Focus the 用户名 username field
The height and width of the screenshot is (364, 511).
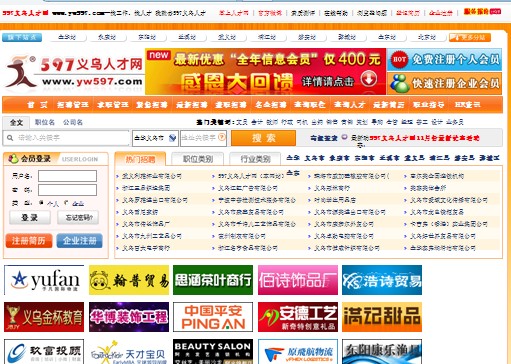[67, 176]
